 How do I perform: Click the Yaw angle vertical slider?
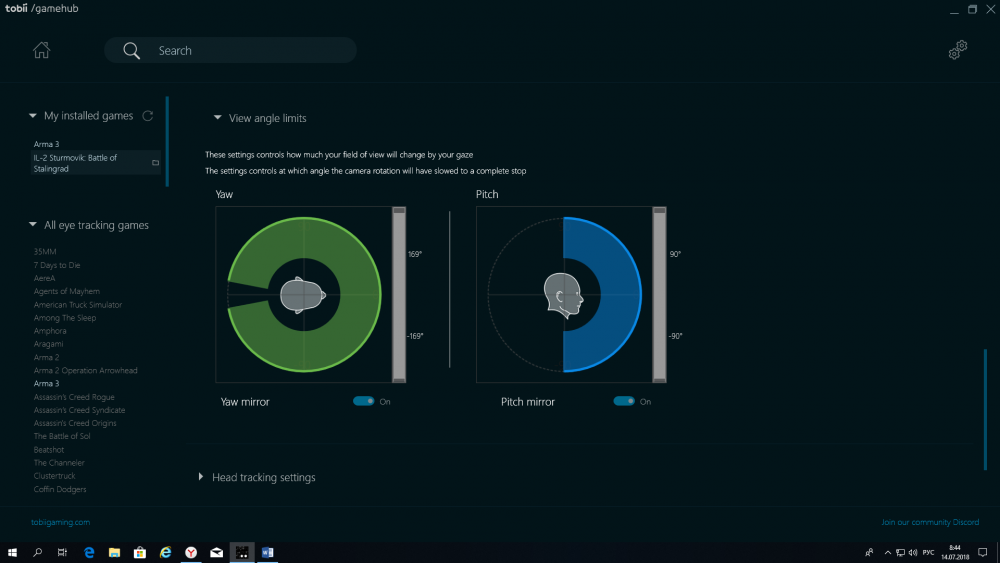(399, 295)
